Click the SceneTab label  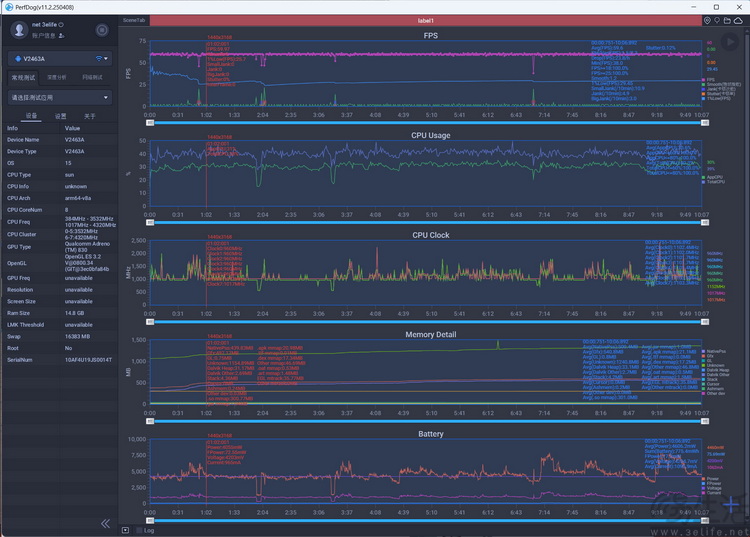133,20
